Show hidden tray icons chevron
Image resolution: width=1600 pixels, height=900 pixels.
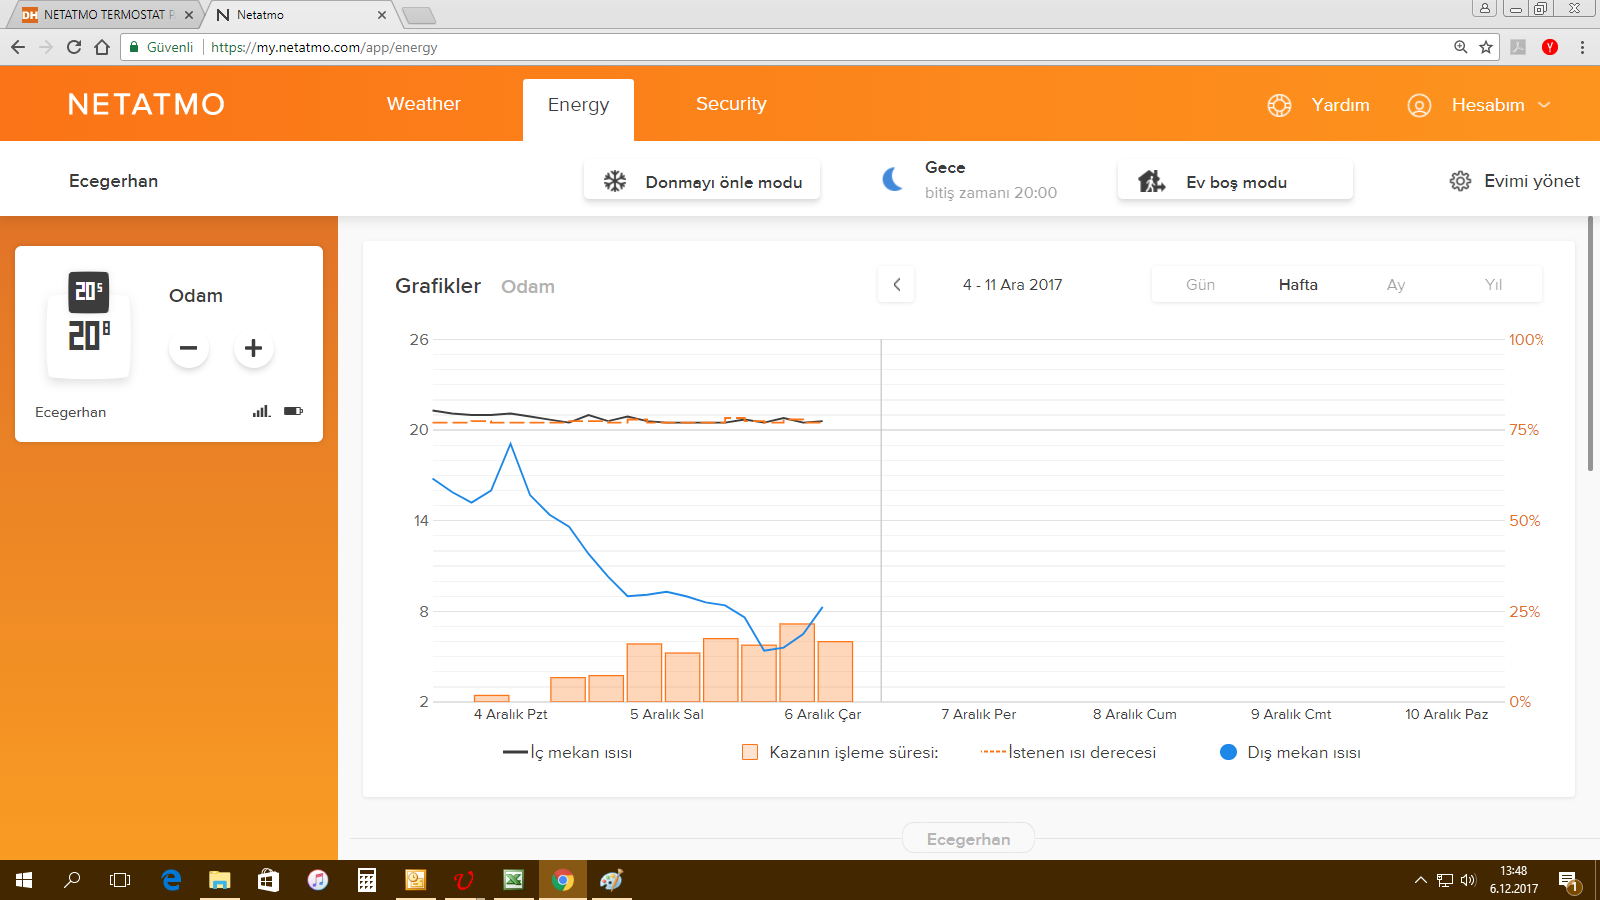pos(1420,880)
